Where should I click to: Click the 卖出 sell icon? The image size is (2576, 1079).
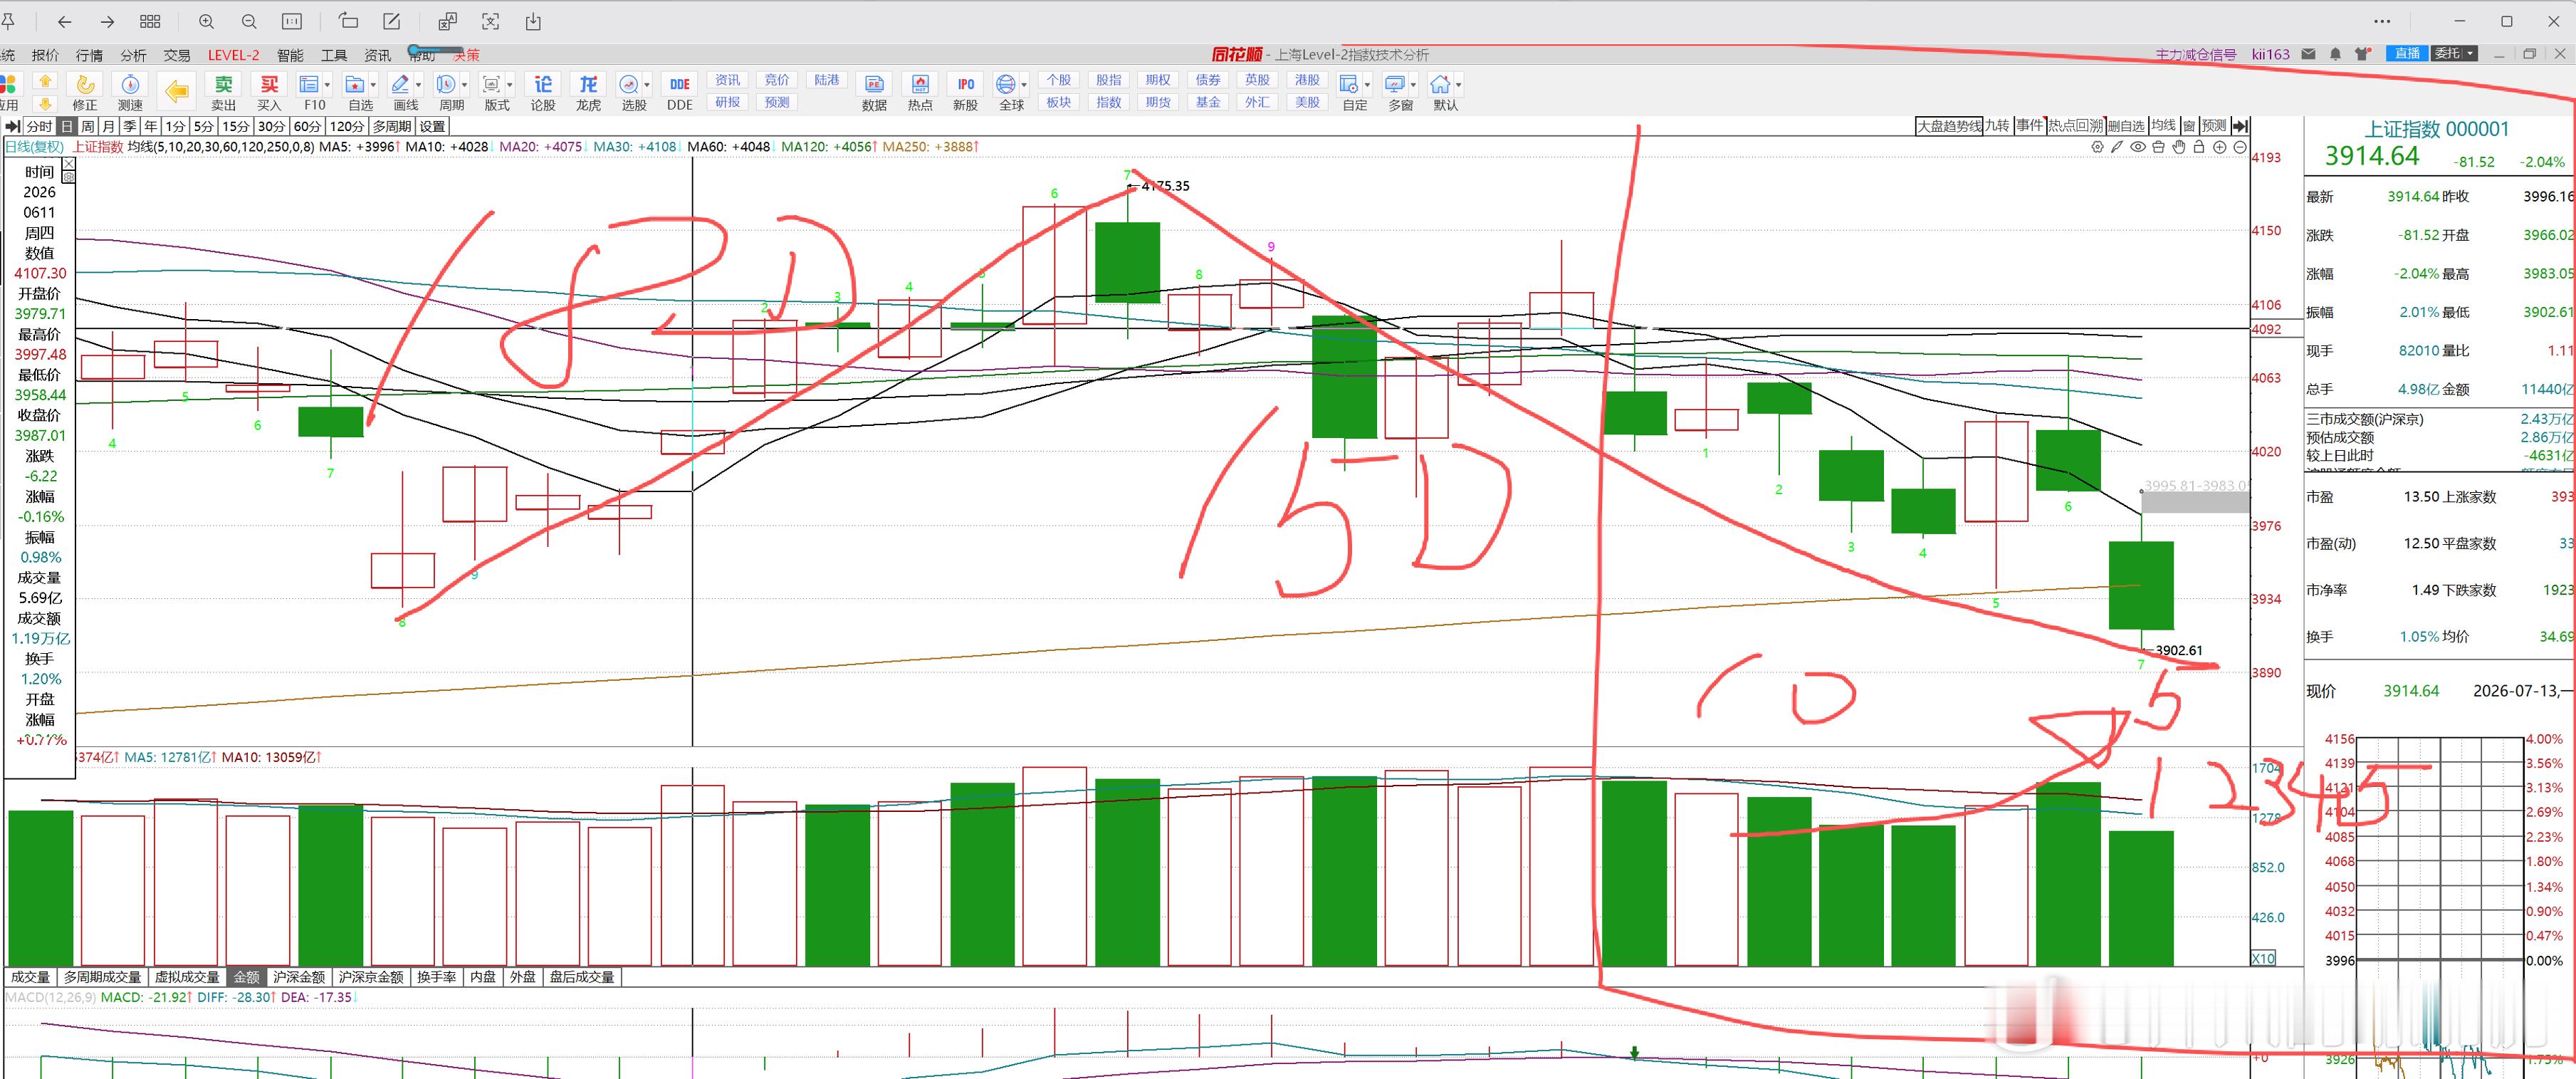click(223, 91)
